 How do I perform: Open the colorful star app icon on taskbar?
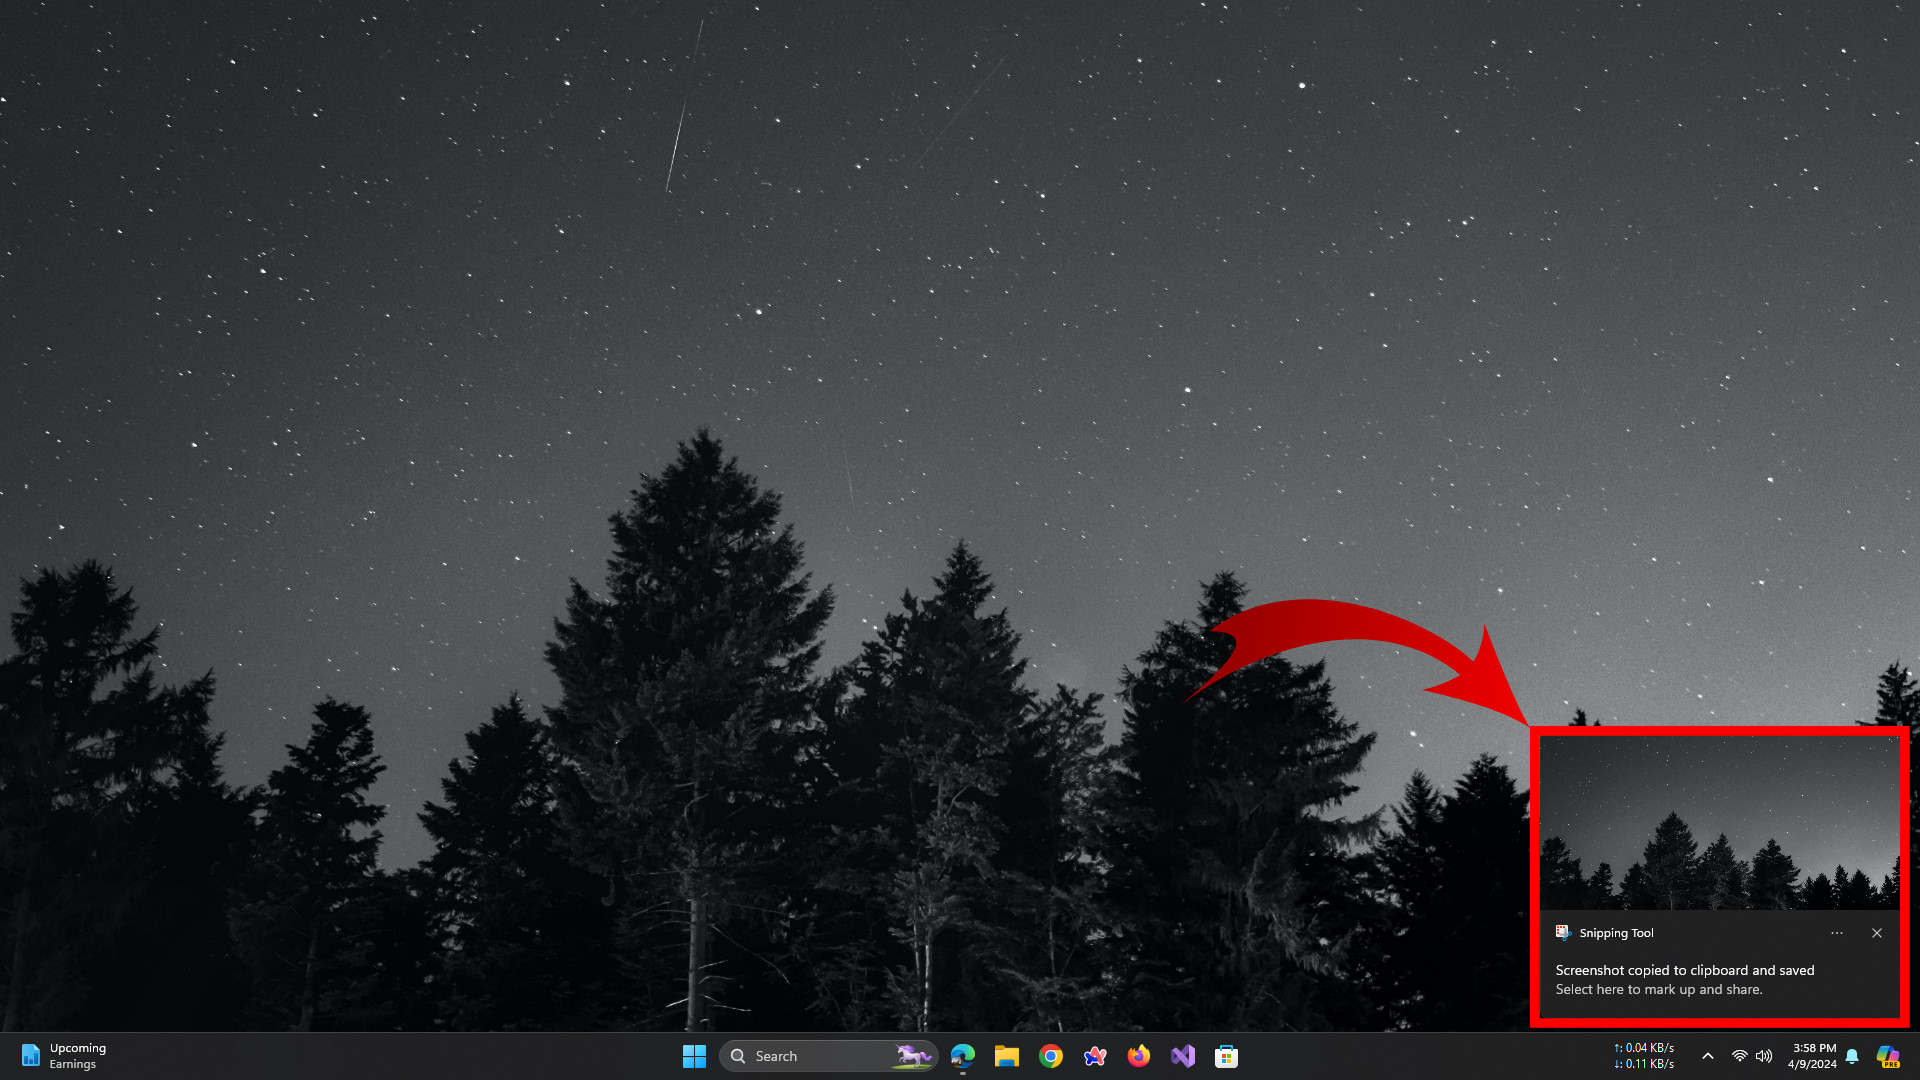1094,1056
